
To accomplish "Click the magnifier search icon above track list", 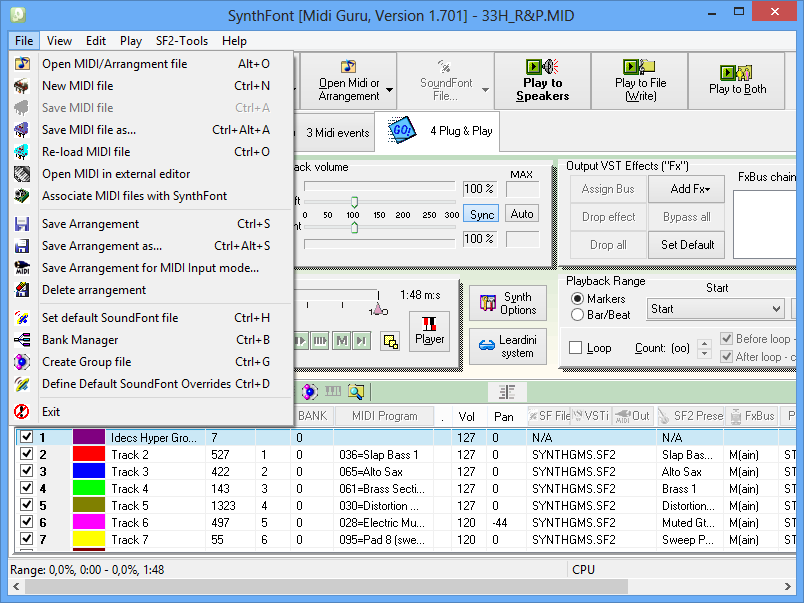I will pyautogui.click(x=357, y=391).
